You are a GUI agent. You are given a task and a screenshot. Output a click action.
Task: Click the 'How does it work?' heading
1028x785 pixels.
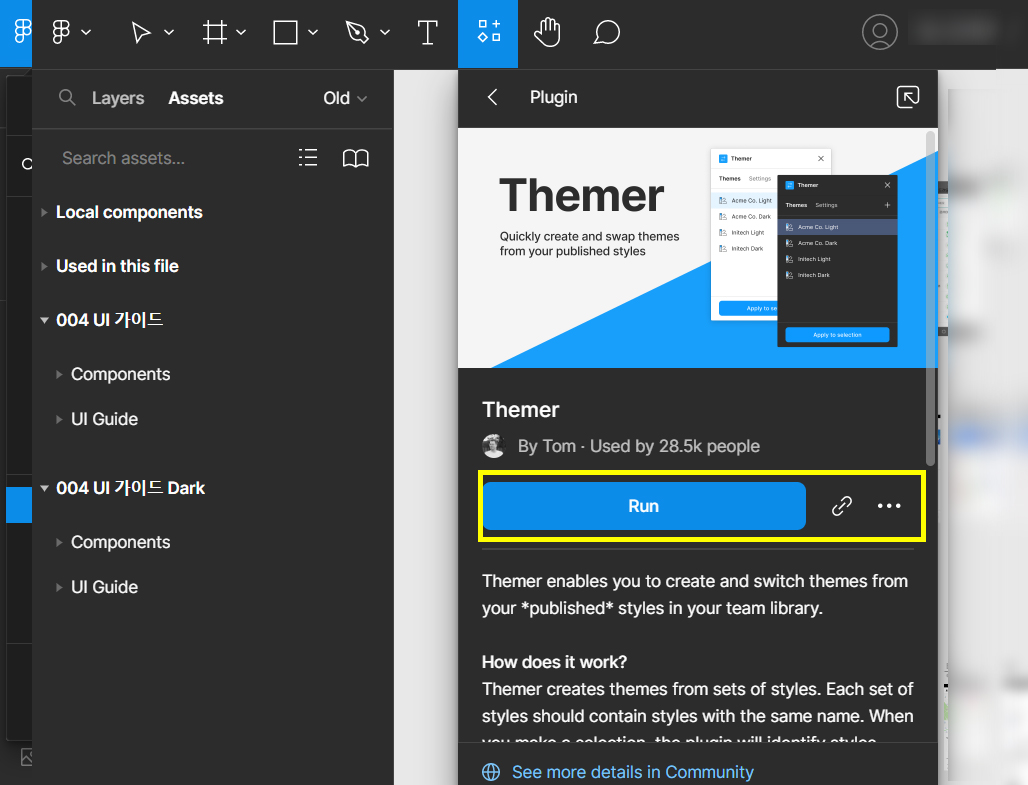(x=555, y=662)
